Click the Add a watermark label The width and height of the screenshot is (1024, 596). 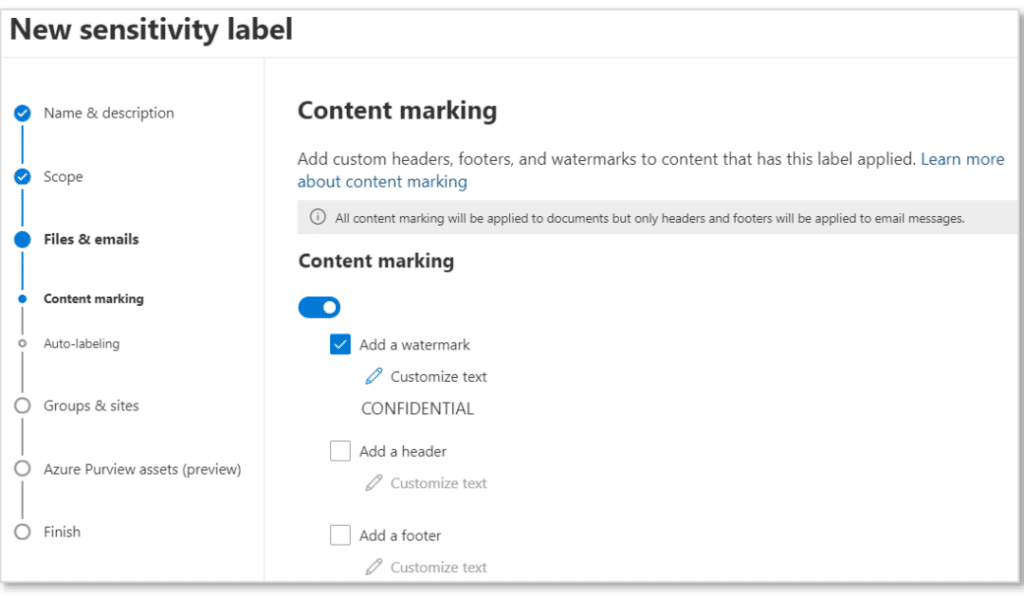coord(414,345)
